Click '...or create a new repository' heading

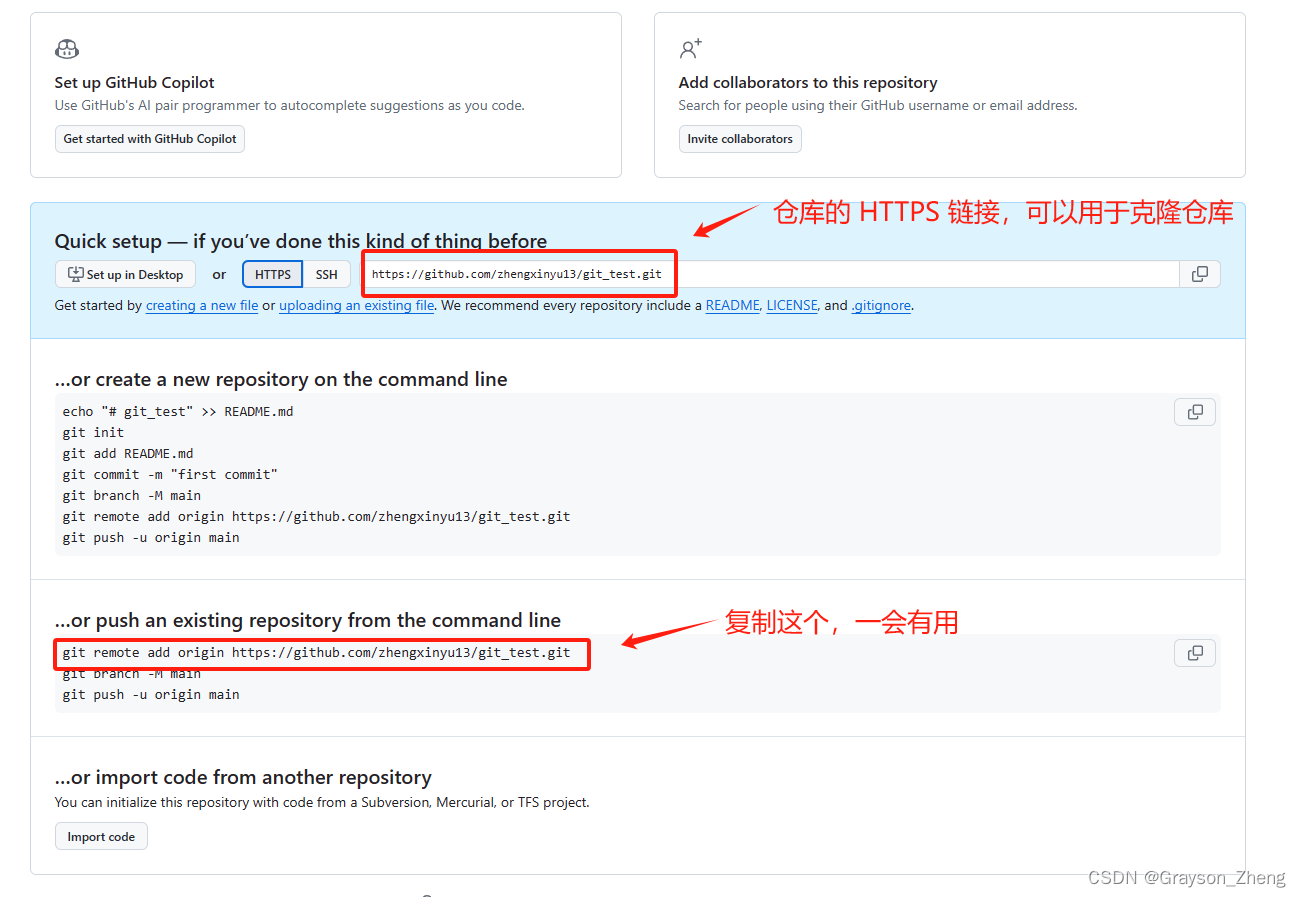[281, 379]
